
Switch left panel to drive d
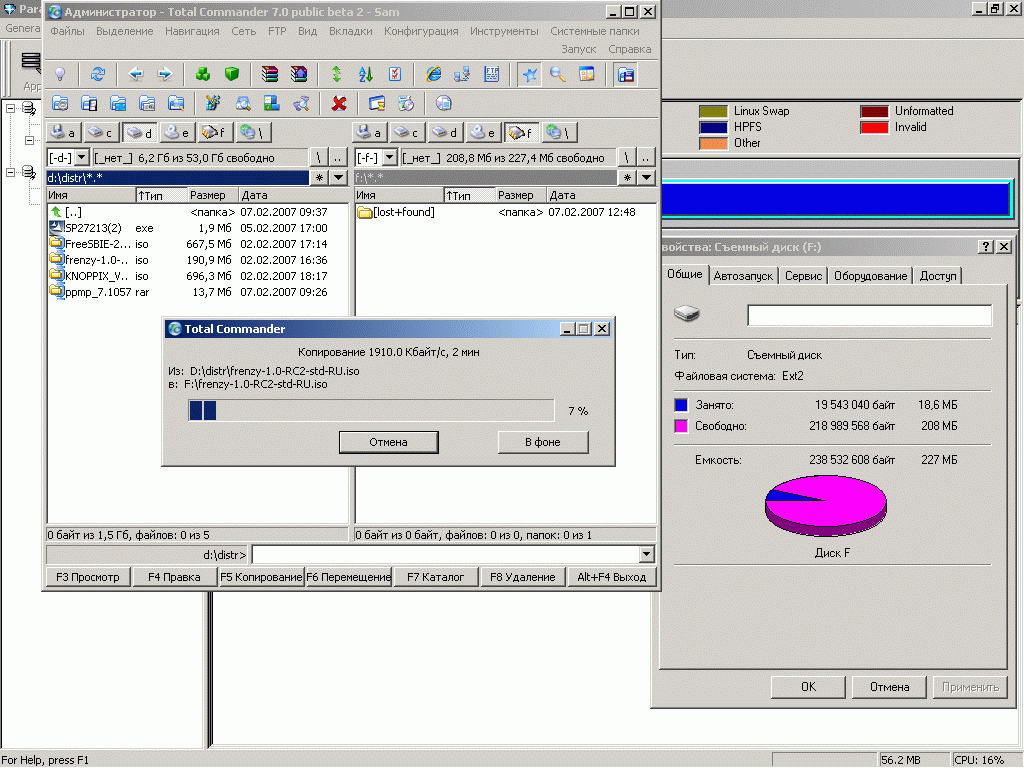[x=139, y=133]
